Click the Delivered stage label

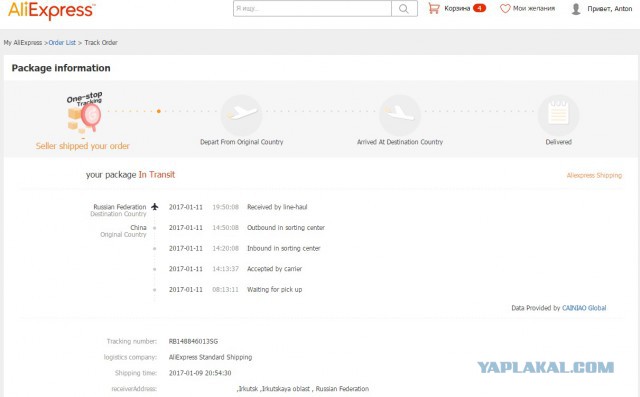click(558, 142)
